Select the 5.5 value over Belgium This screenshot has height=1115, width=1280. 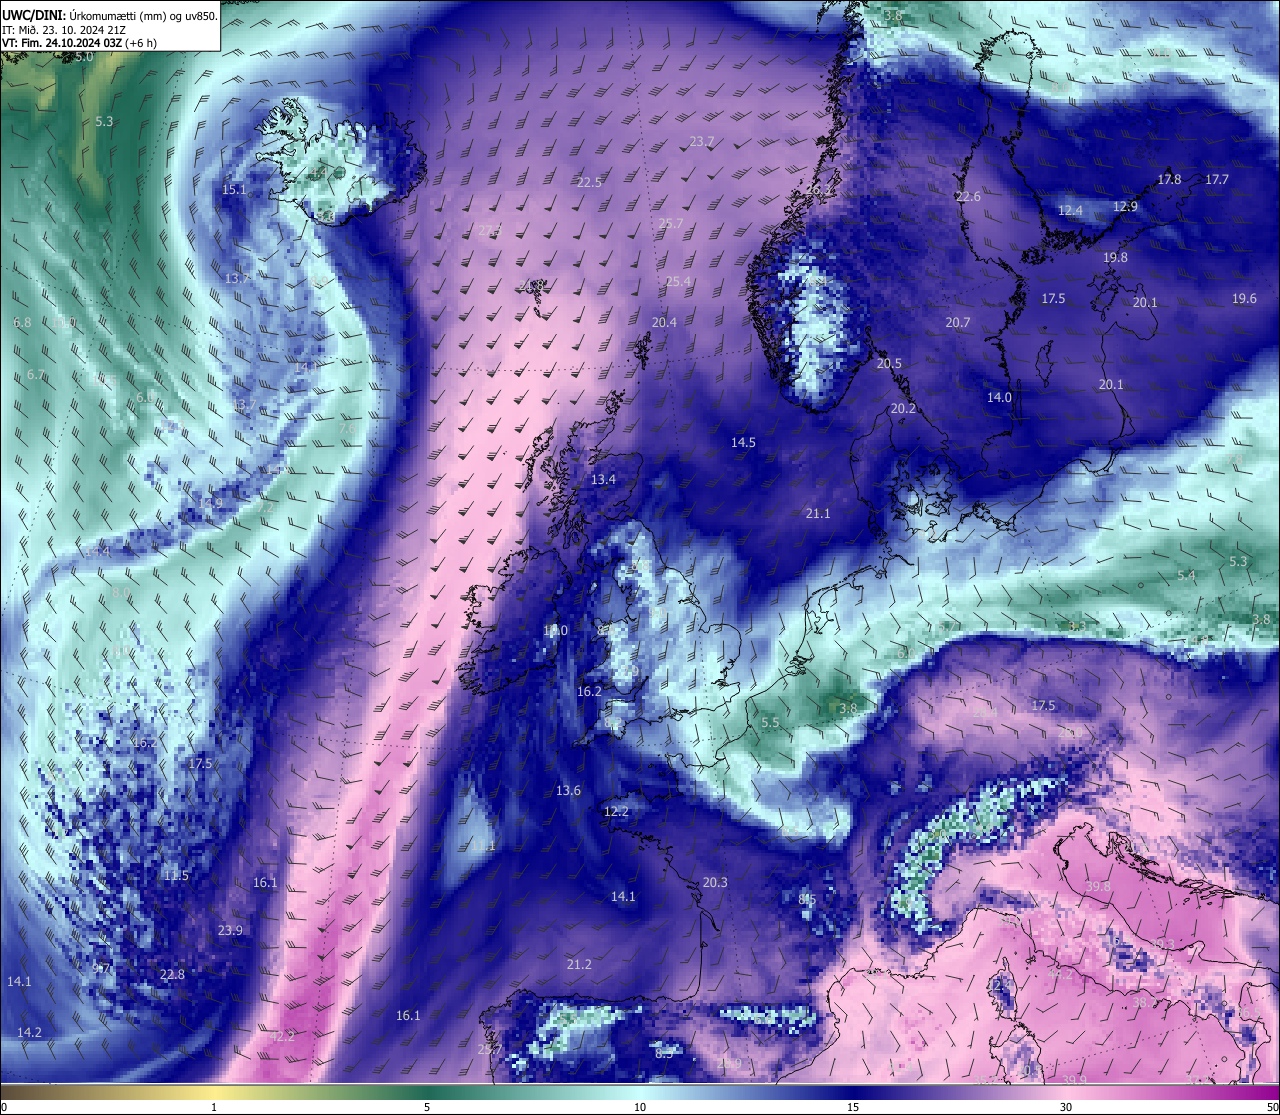point(770,722)
